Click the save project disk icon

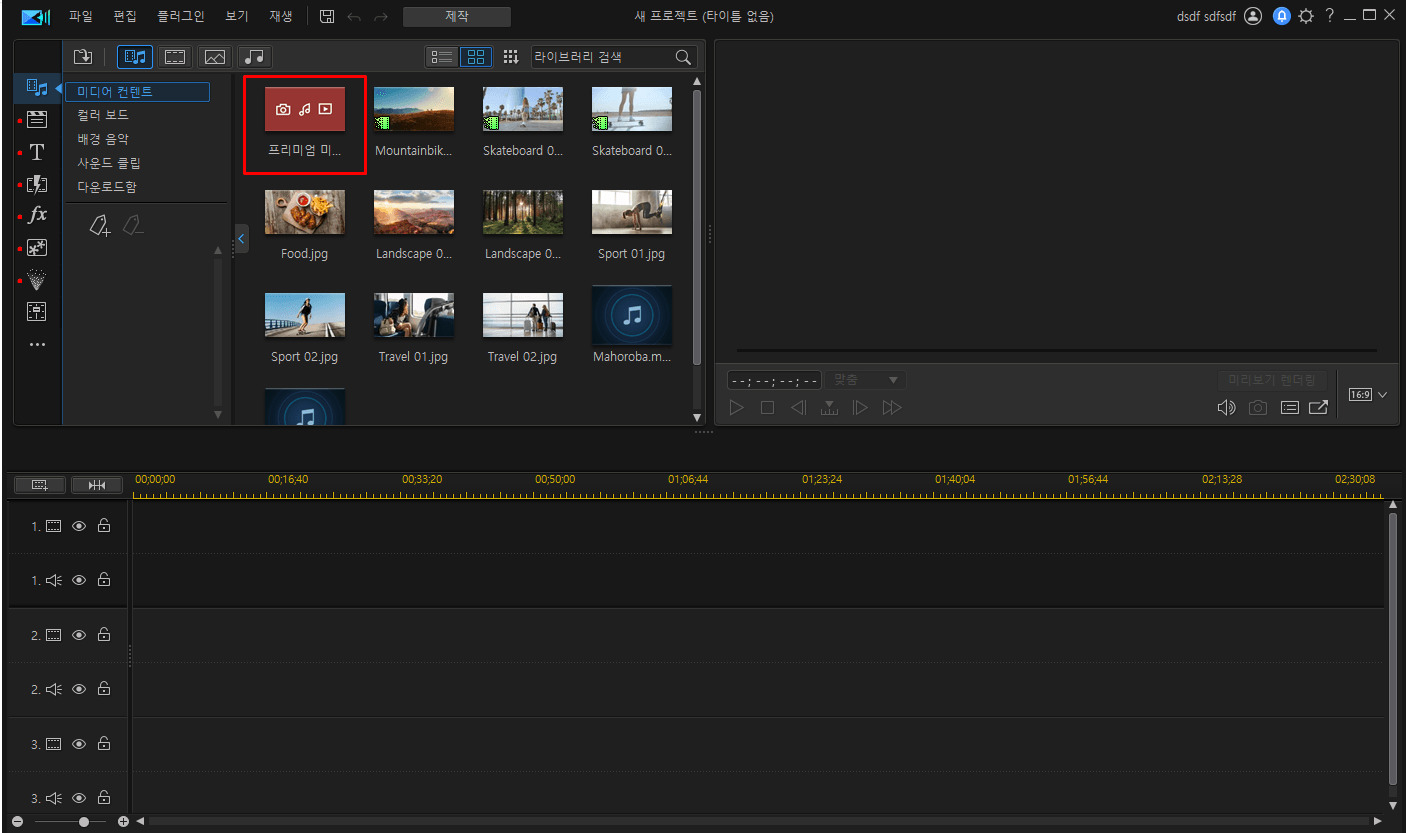click(x=327, y=17)
